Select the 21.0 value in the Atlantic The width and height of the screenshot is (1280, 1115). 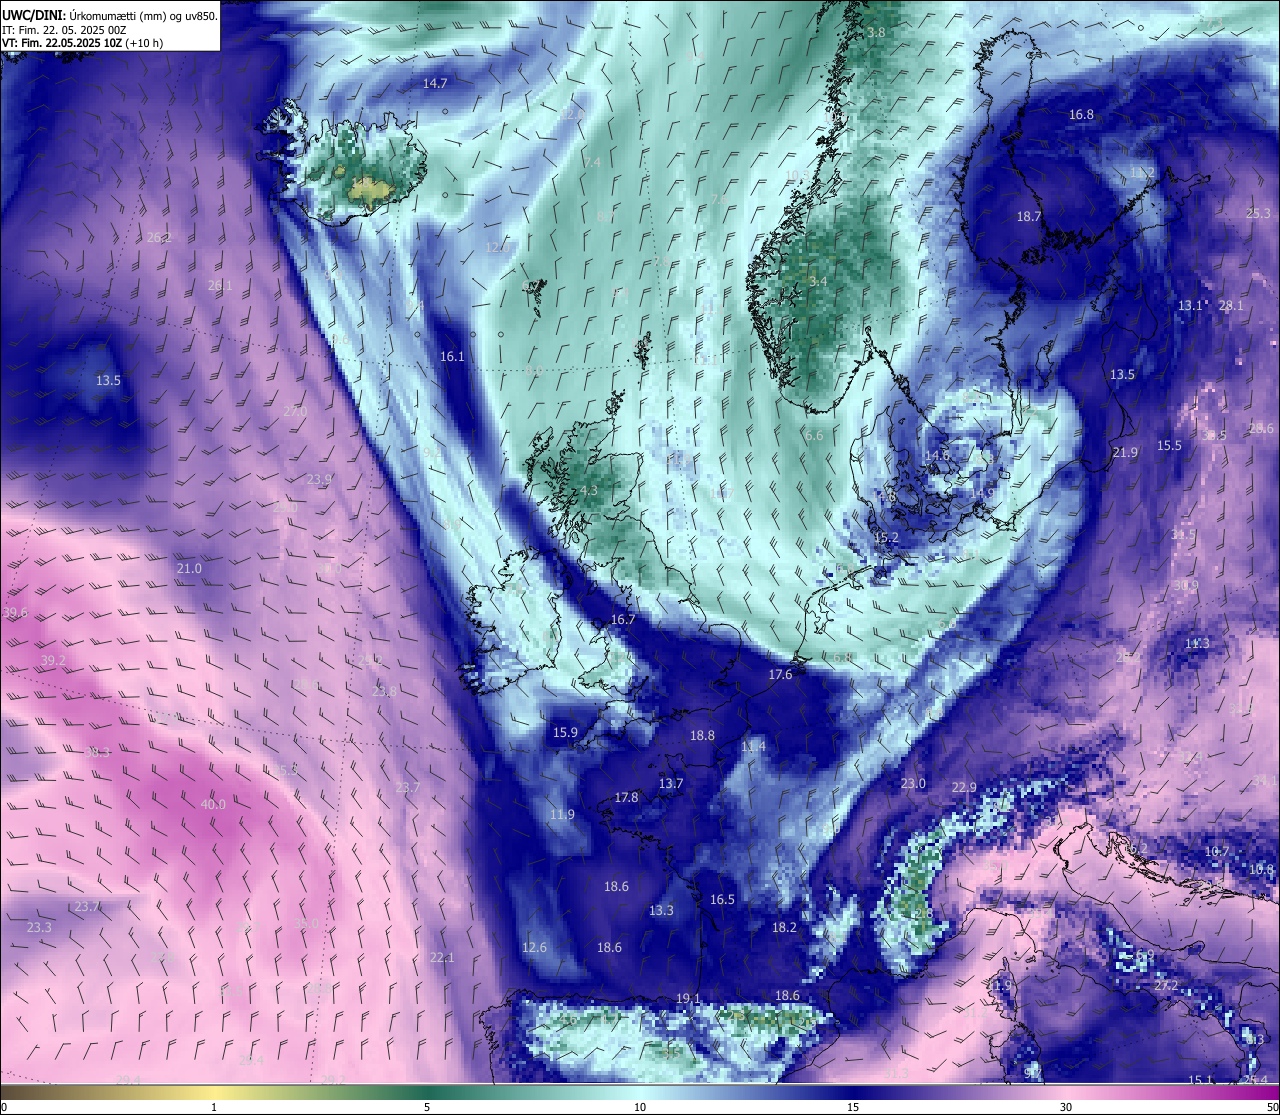pyautogui.click(x=189, y=569)
